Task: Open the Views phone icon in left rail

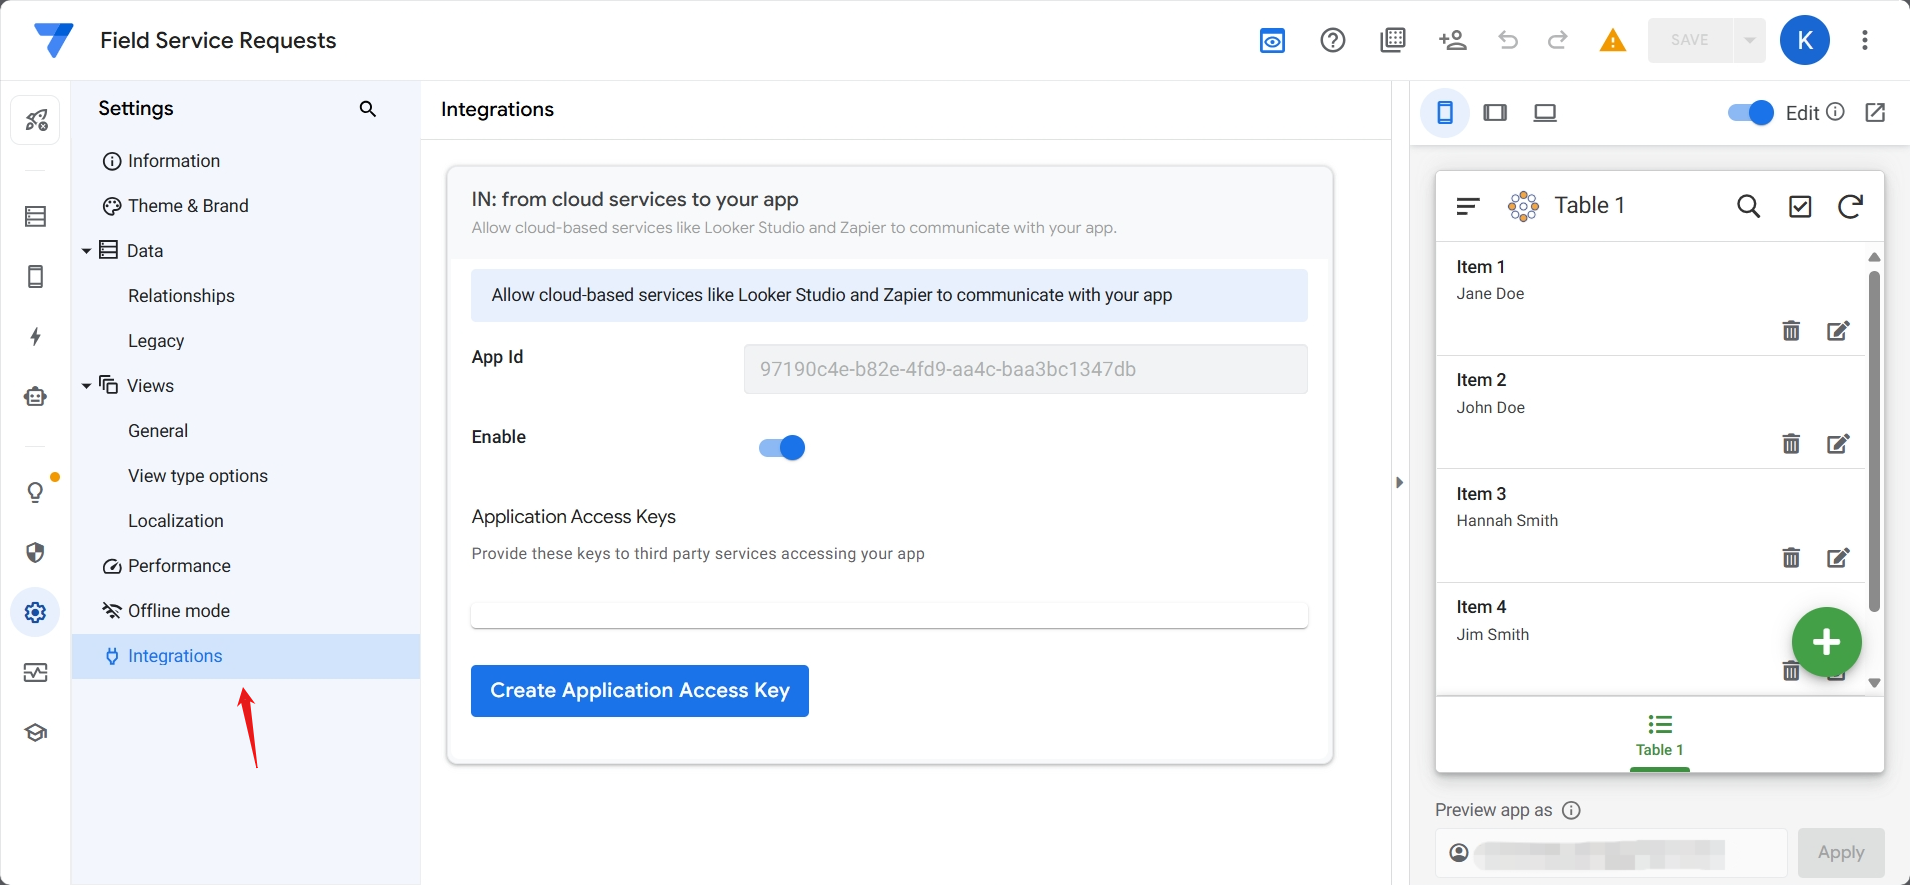Action: tap(36, 277)
